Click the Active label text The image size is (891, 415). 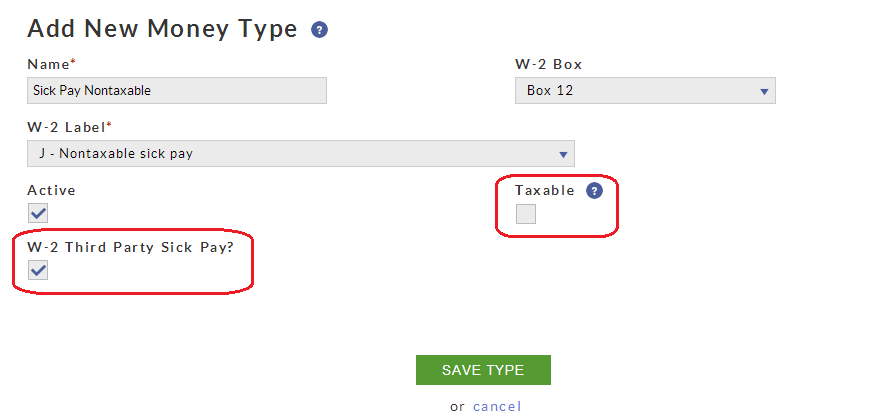(x=51, y=190)
